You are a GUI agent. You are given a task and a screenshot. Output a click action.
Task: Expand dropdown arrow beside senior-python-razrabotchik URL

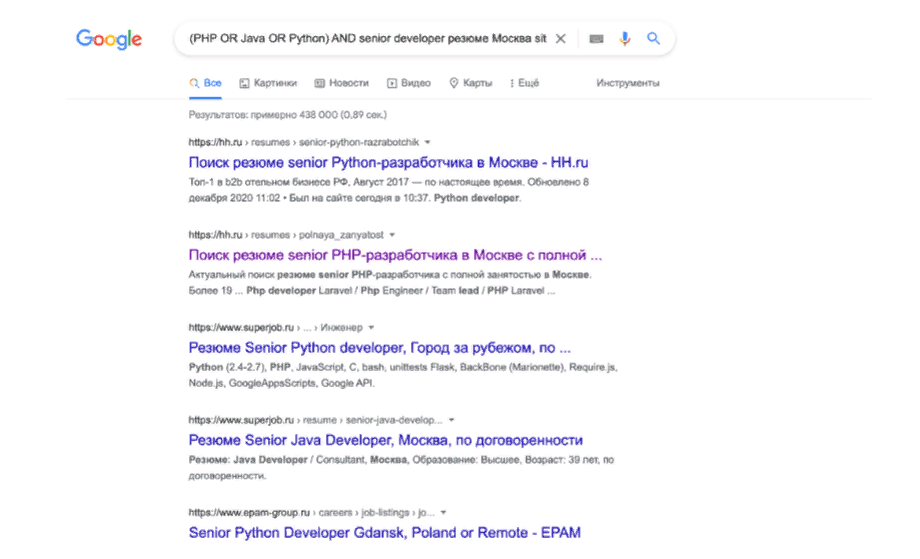428,142
